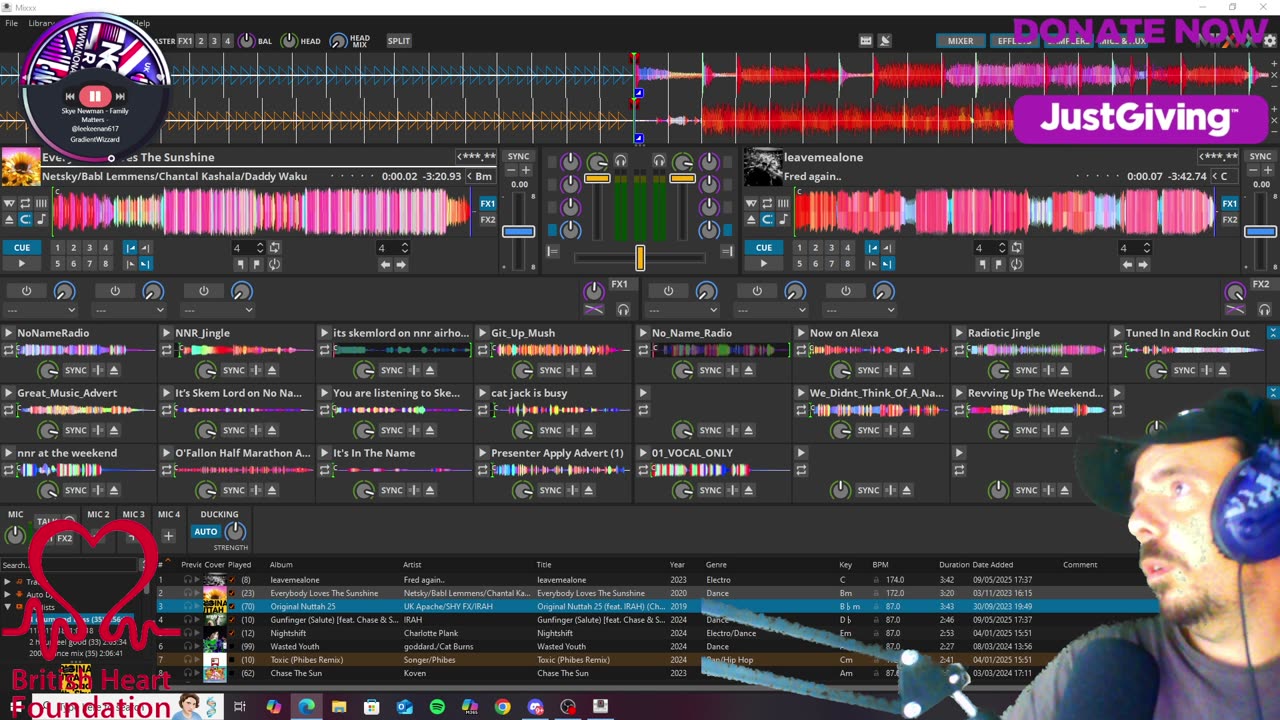
Task: Eject the track from the leavemealone deck
Action: [x=752, y=219]
